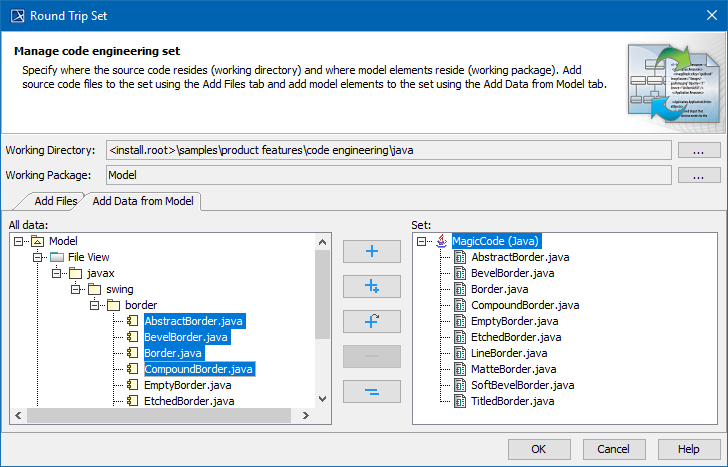Select EmptyBorder.java in All data tree
The width and height of the screenshot is (728, 467).
[187, 385]
